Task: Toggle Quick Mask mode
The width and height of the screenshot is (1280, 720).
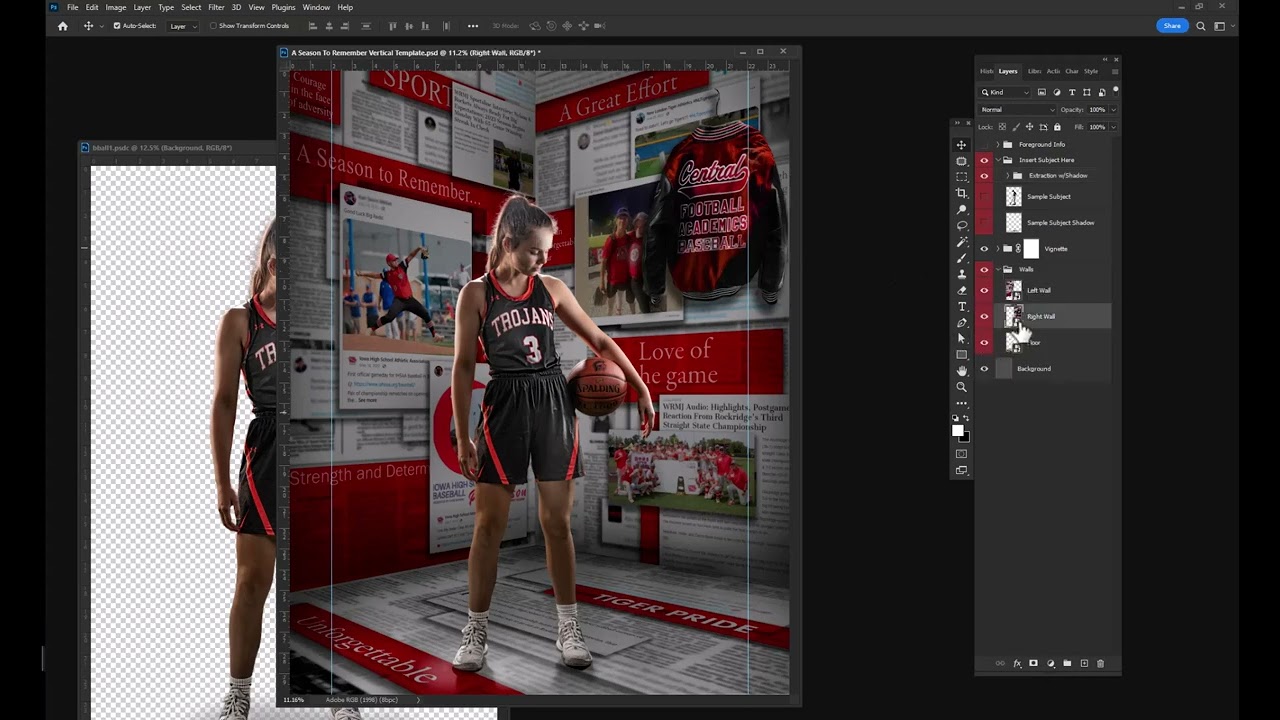Action: click(961, 453)
